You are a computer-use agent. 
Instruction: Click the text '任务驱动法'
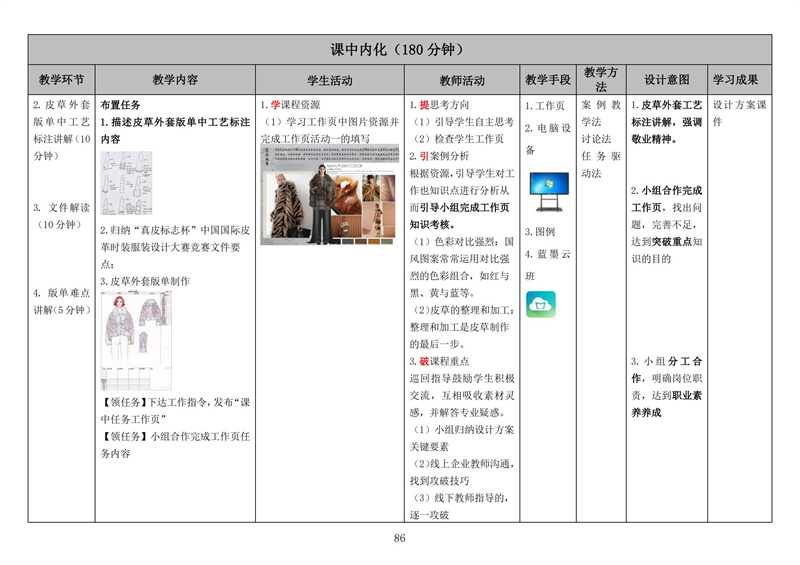pos(601,164)
